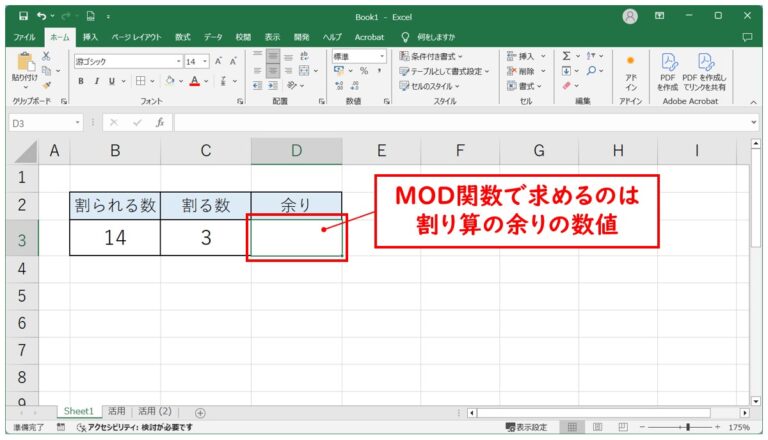Click the PDFを作成 Acrobat icon

(669, 72)
